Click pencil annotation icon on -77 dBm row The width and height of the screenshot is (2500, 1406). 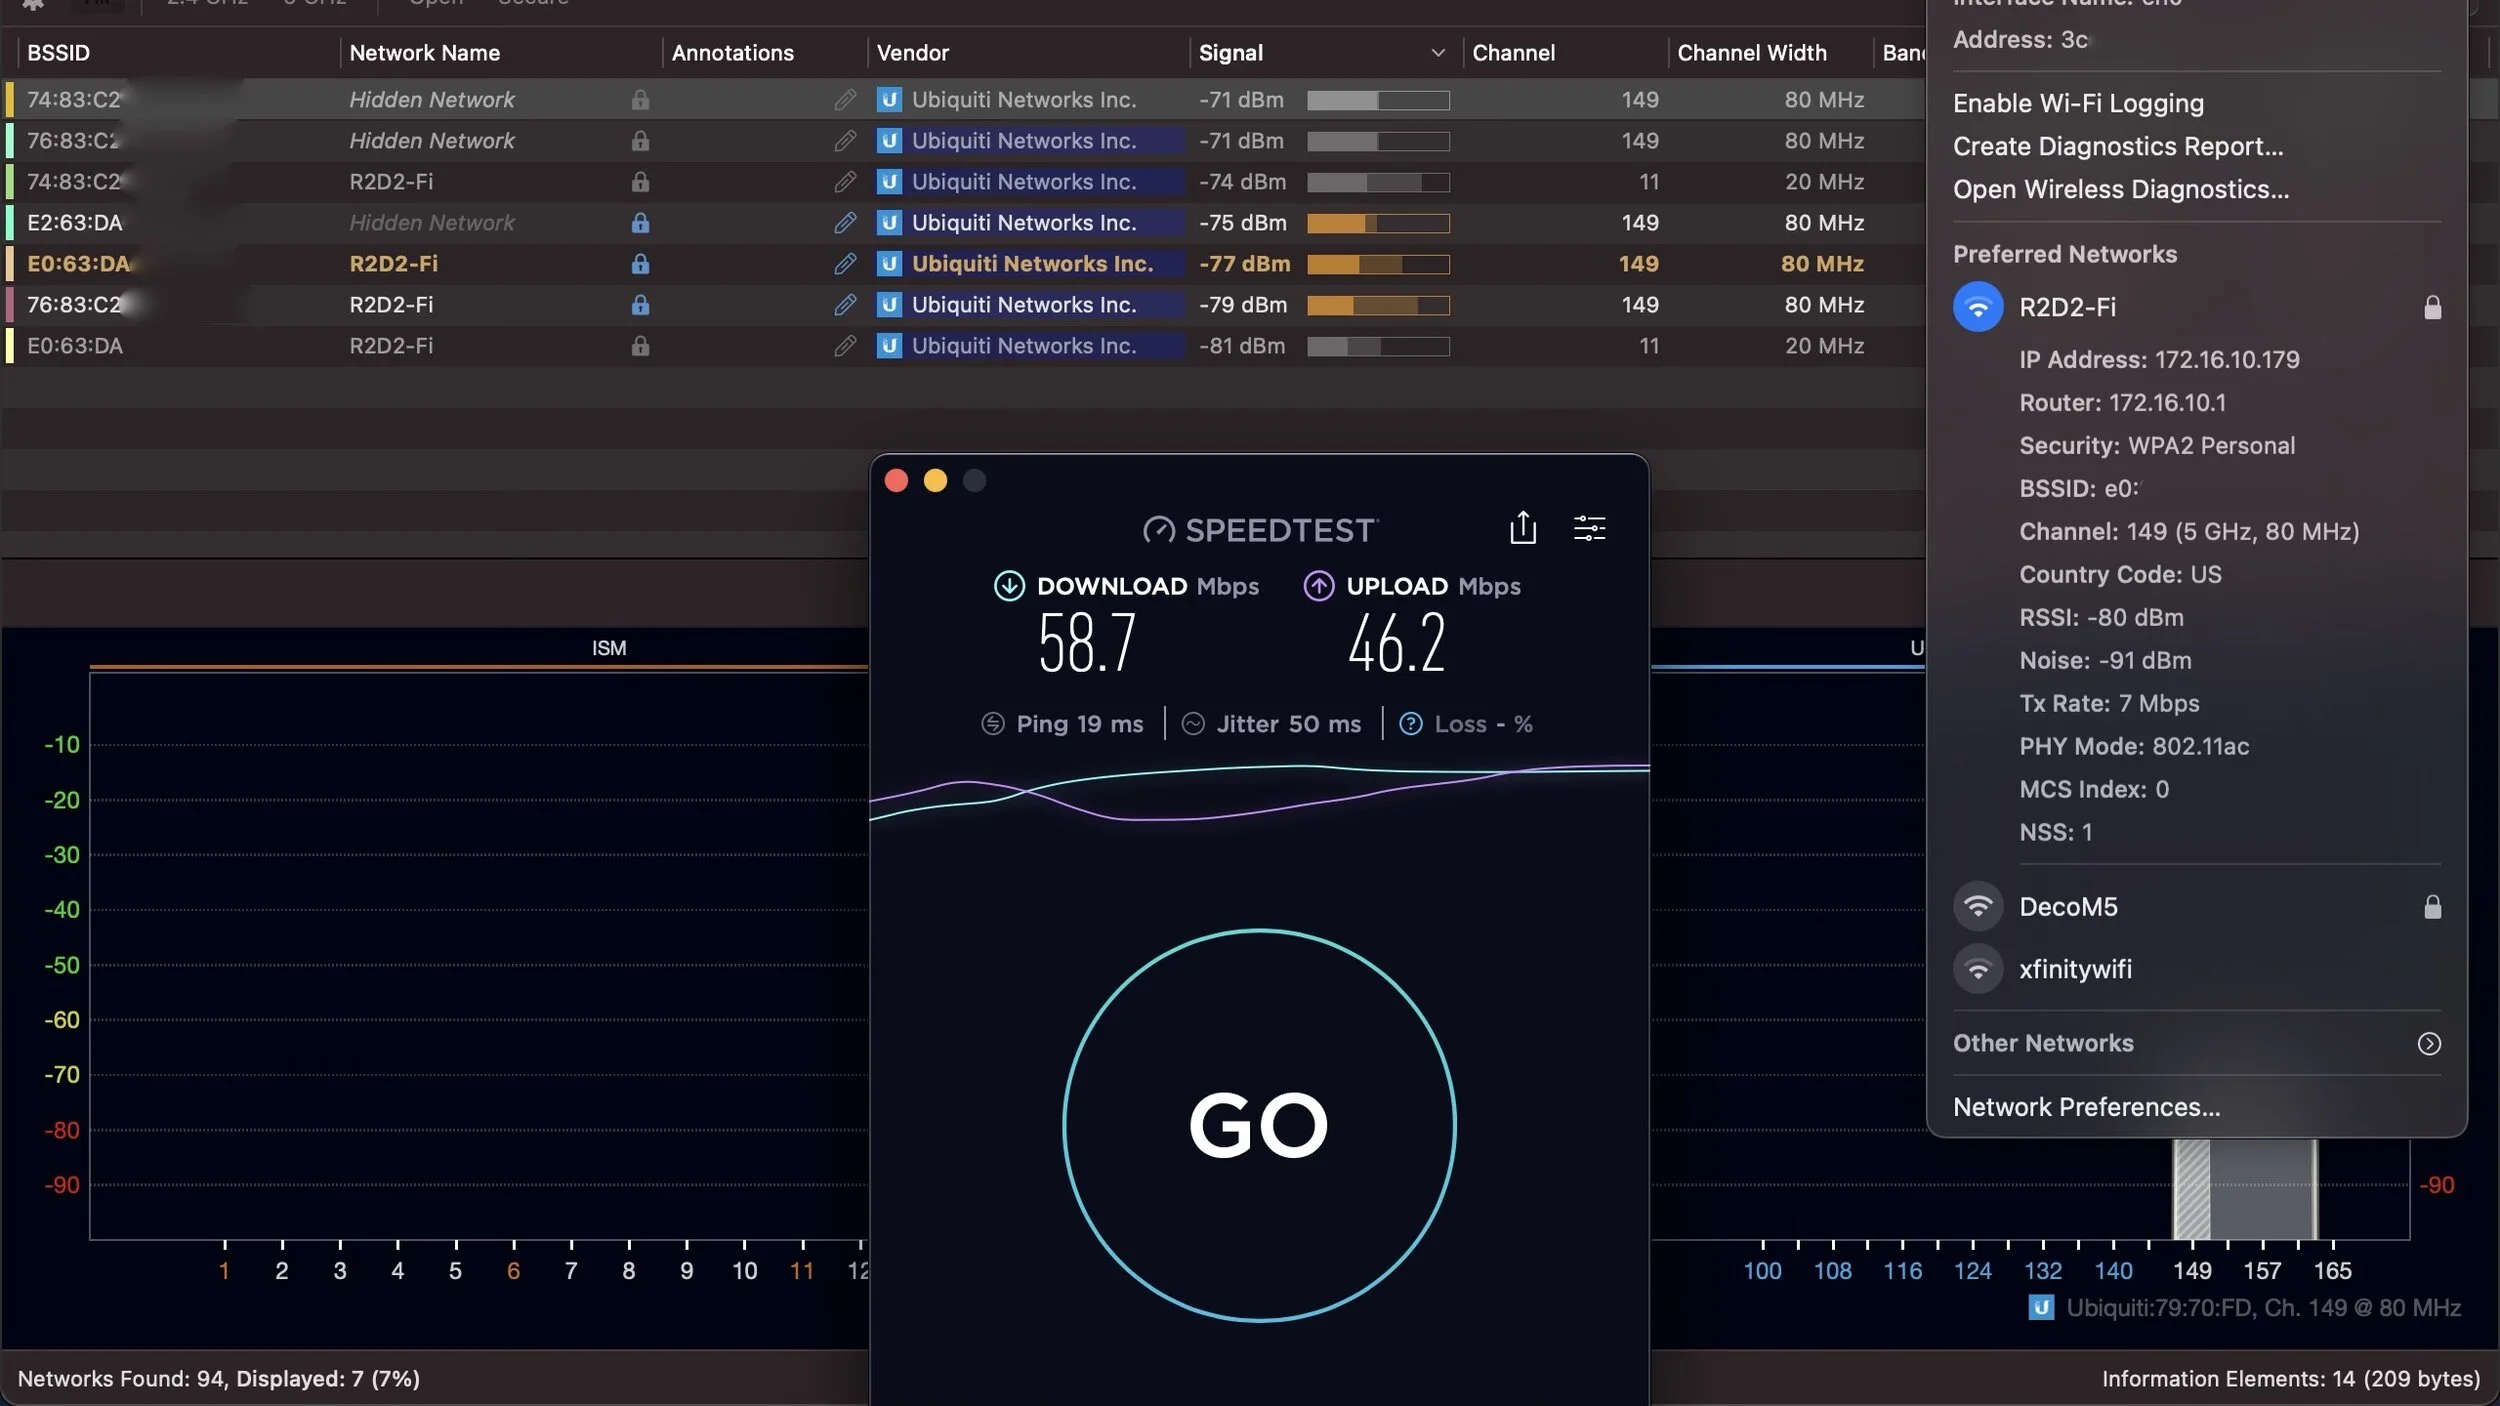tap(845, 264)
